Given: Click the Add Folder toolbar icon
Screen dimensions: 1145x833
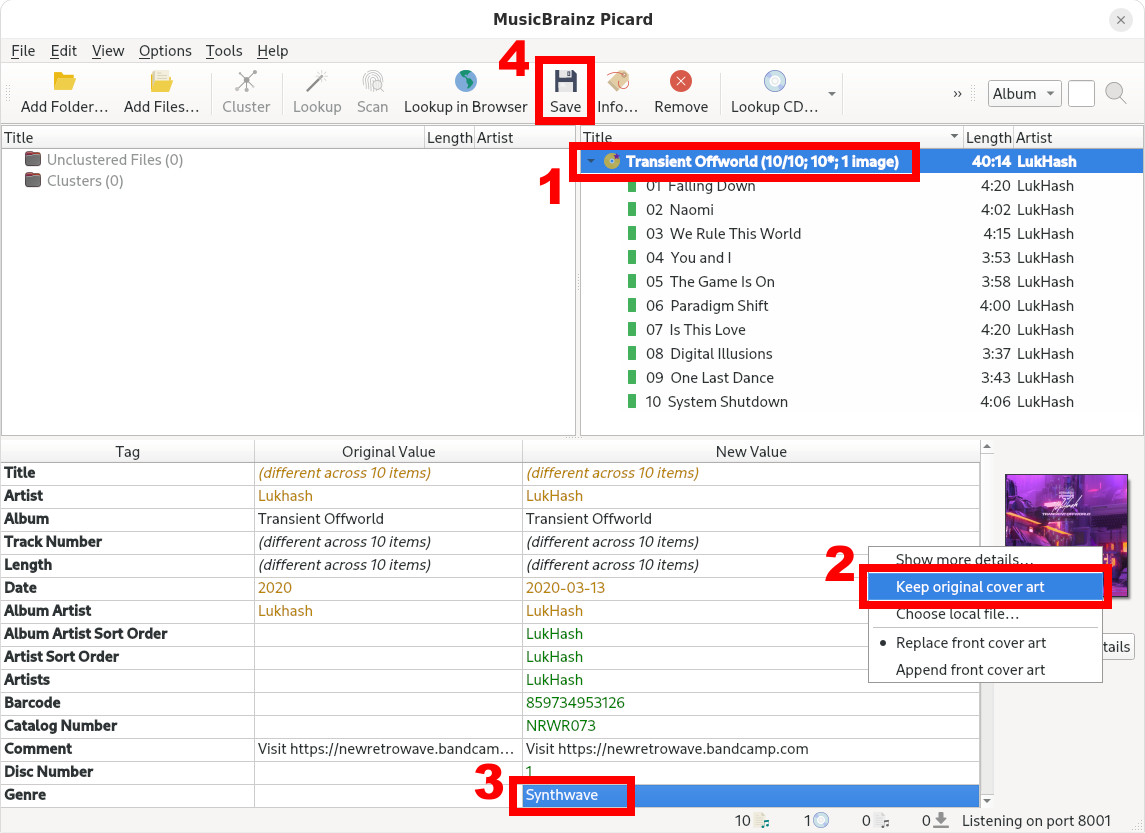Looking at the screenshot, I should (64, 82).
